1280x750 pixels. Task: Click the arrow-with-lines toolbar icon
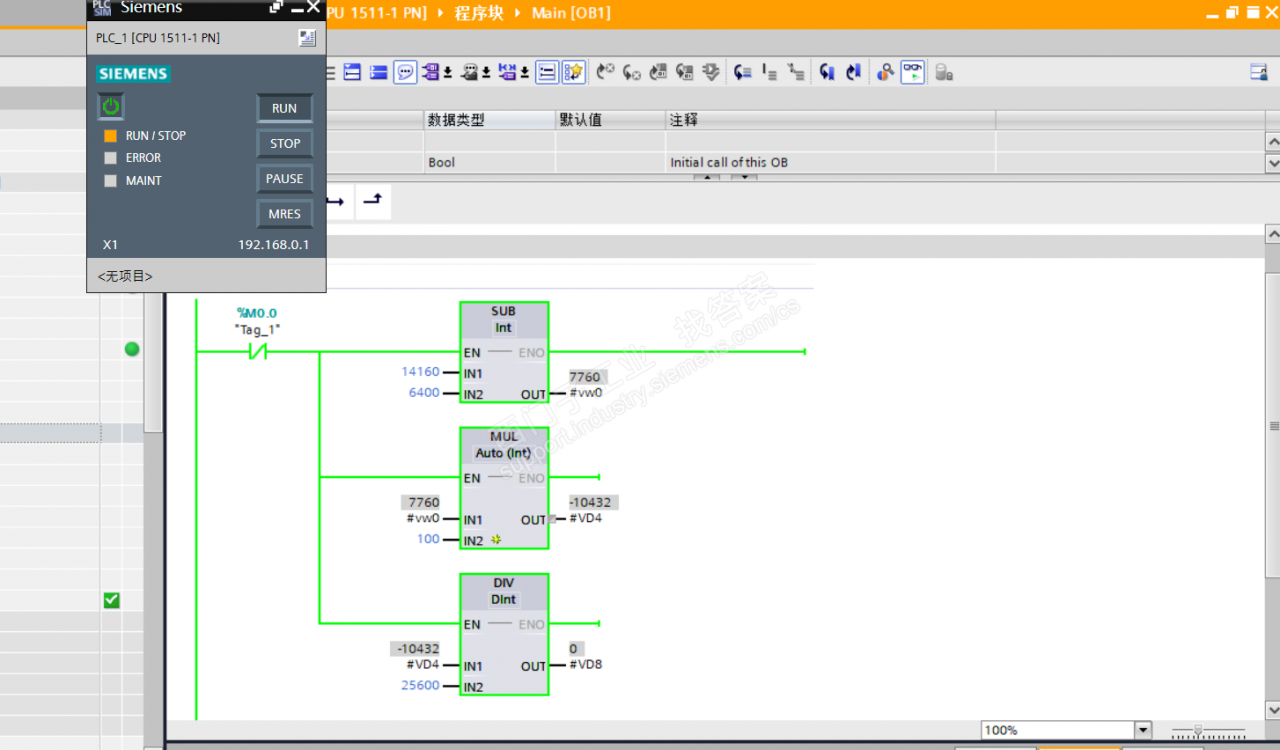coord(742,72)
